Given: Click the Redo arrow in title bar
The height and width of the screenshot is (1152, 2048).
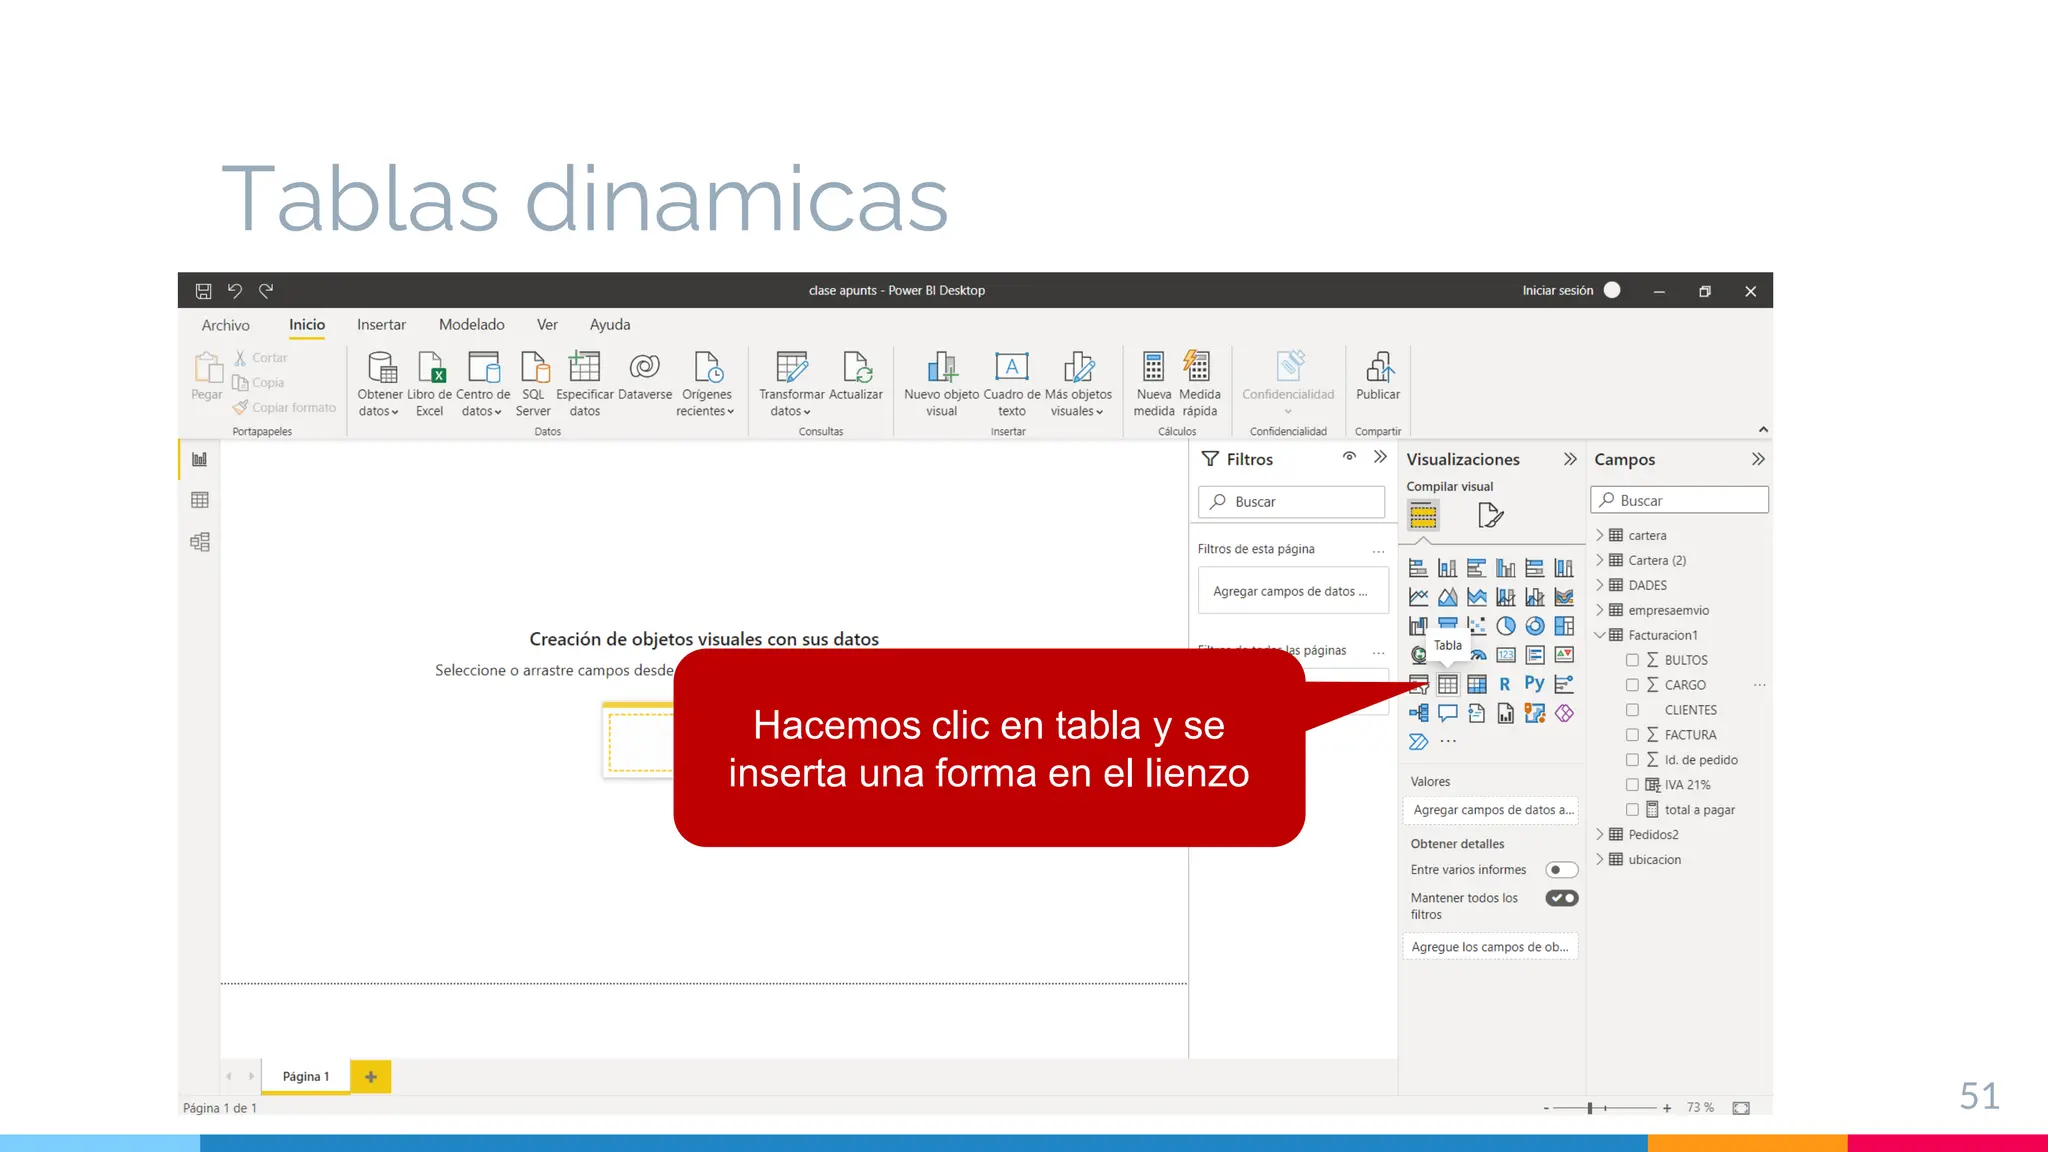Looking at the screenshot, I should pos(266,291).
